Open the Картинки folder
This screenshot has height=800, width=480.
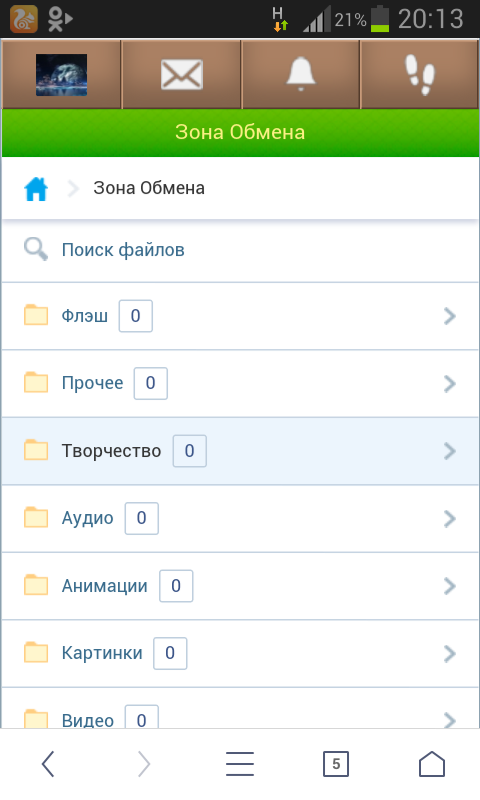tap(240, 653)
